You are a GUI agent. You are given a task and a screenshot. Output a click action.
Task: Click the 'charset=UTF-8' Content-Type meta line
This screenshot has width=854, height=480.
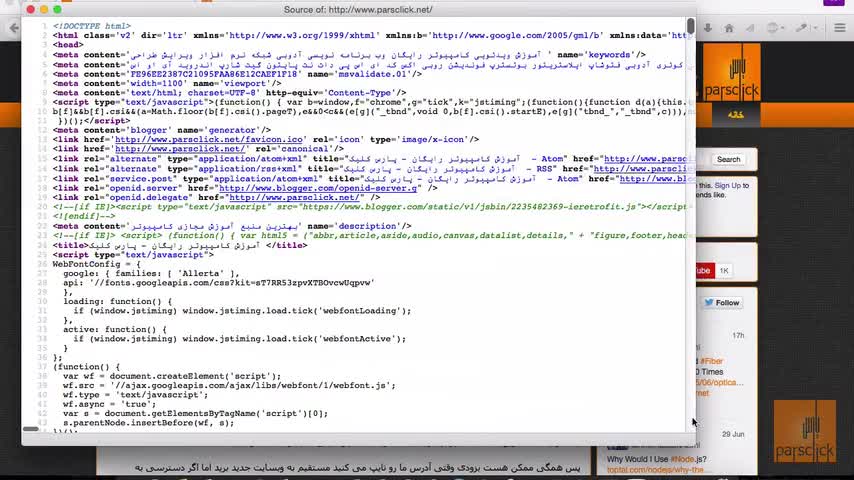point(229,93)
